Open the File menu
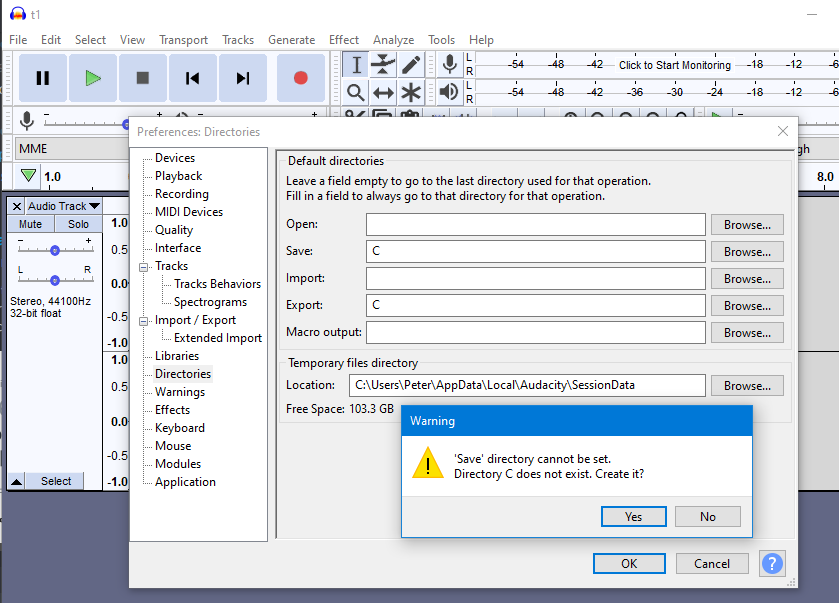This screenshot has height=603, width=839. pos(18,40)
